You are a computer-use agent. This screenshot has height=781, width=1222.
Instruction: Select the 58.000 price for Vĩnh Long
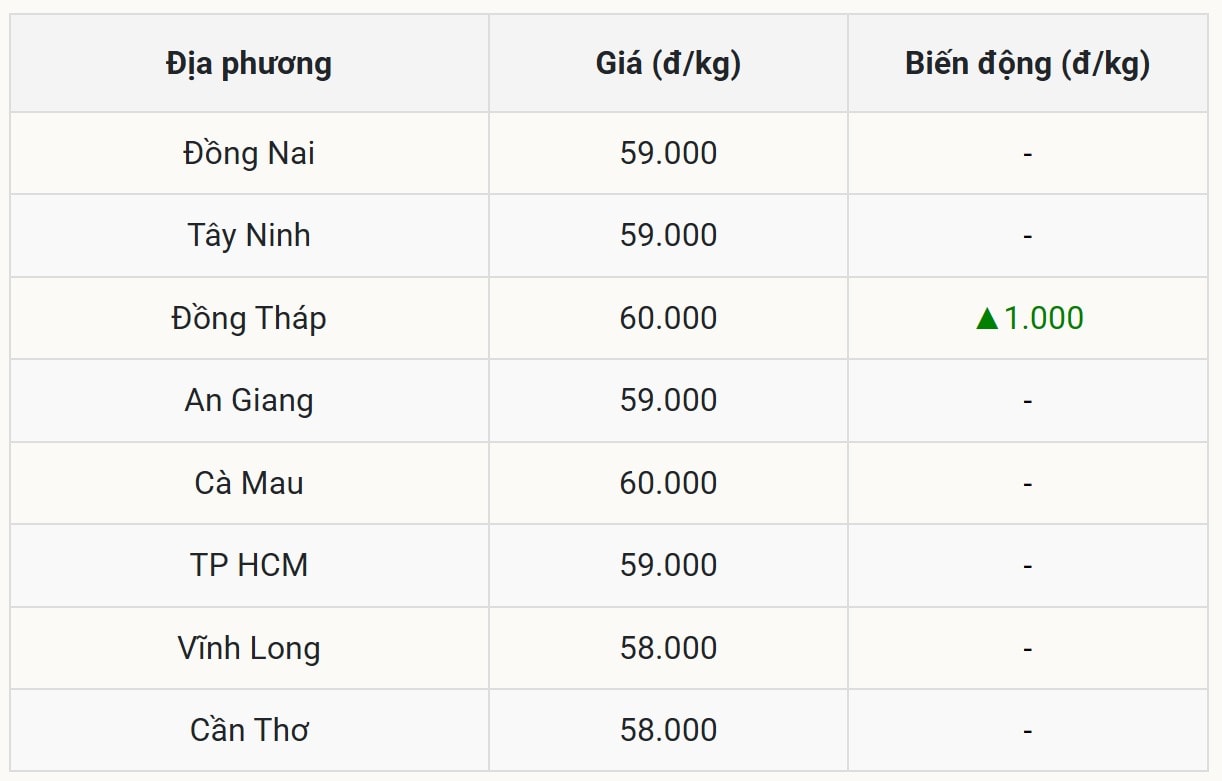(668, 649)
